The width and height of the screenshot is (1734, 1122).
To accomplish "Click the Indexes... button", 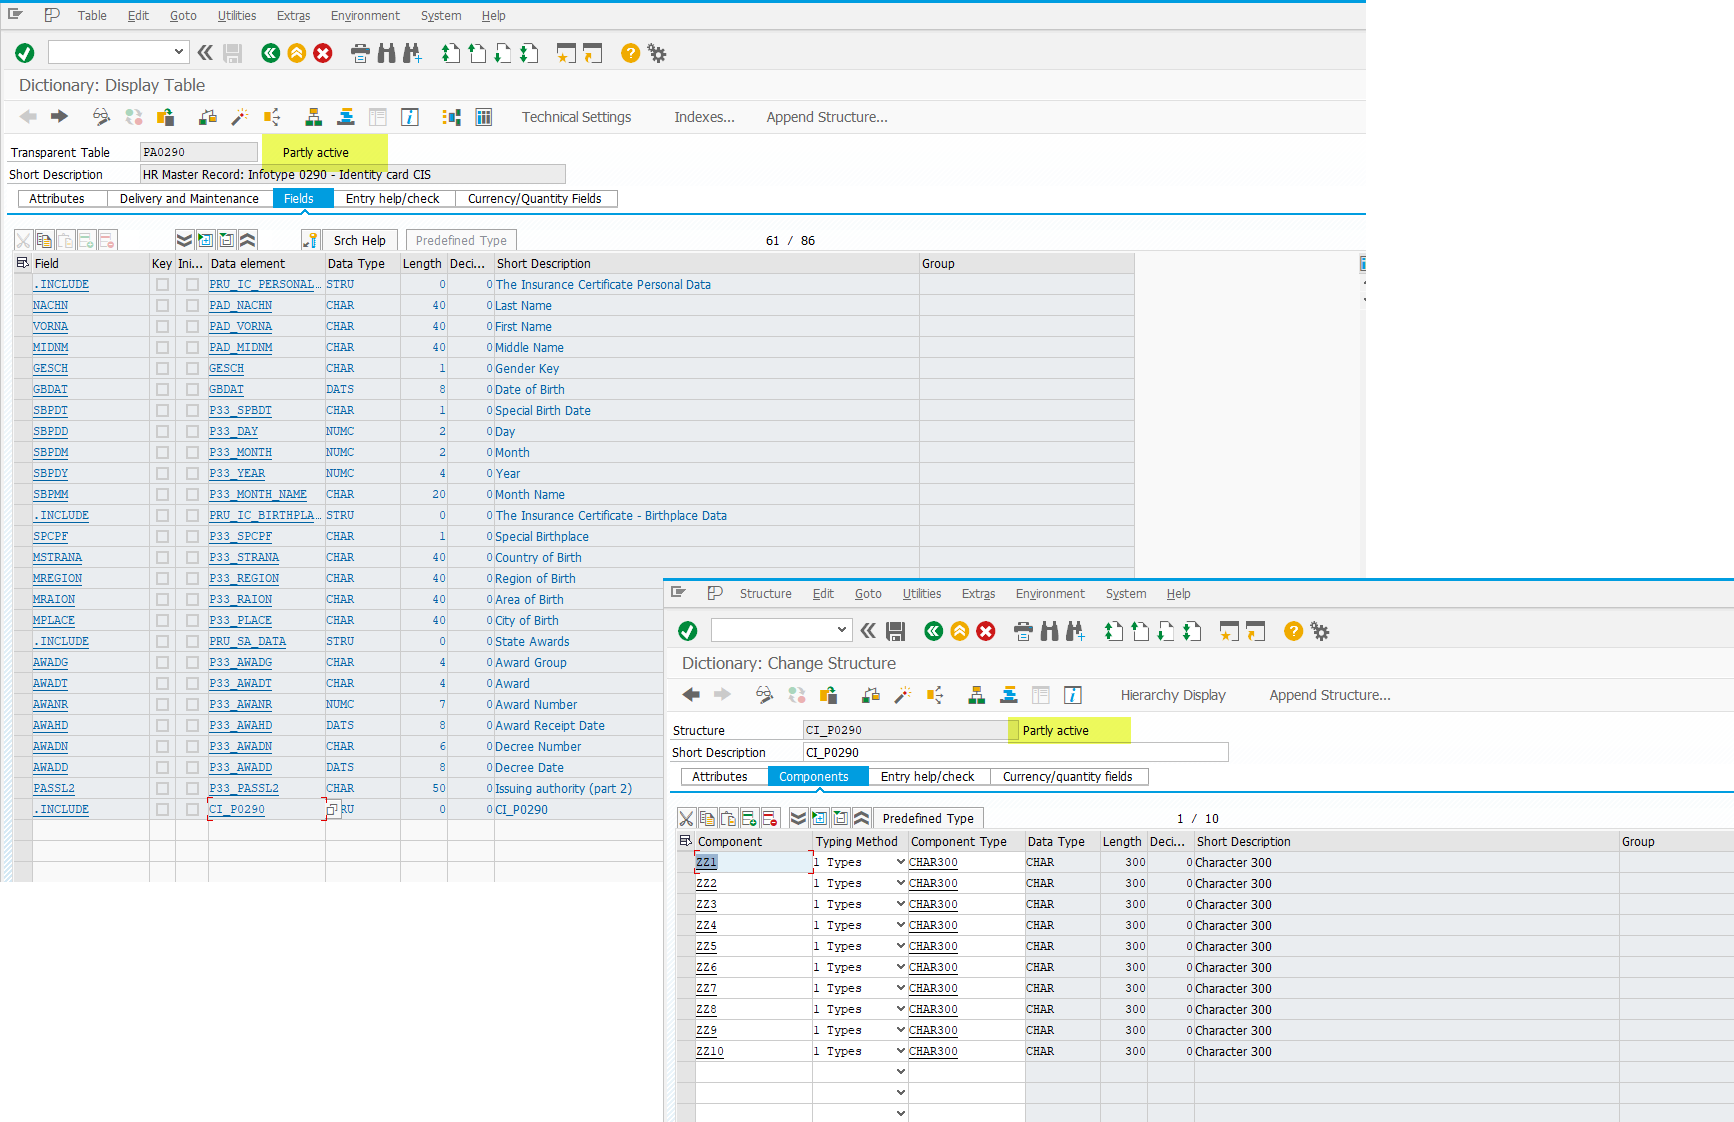I will 704,117.
